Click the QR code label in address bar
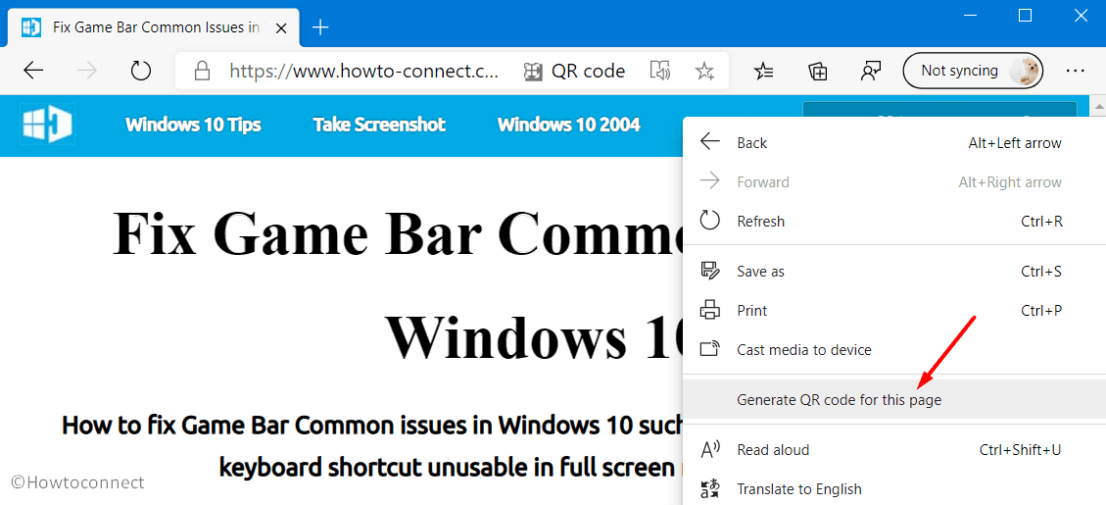 point(588,71)
